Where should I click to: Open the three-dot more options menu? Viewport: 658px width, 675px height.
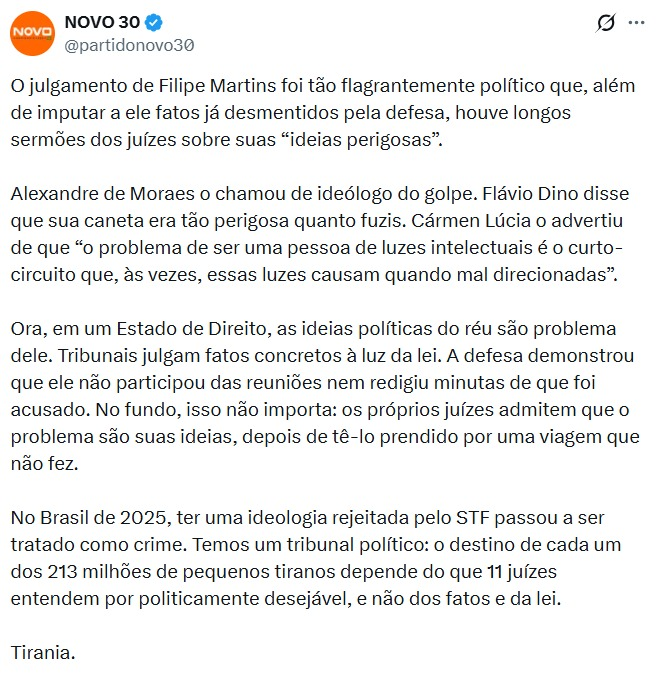click(x=636, y=22)
